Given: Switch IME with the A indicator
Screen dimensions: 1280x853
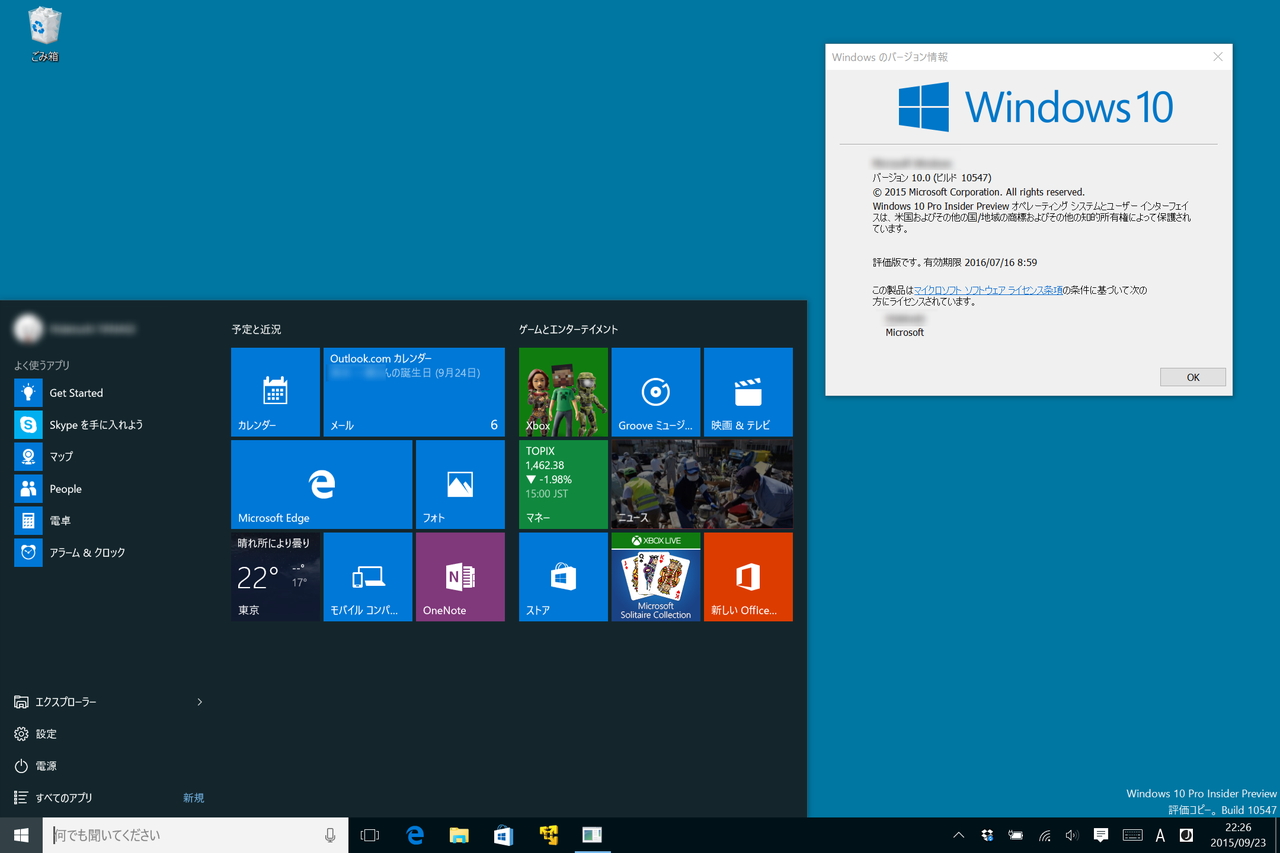Looking at the screenshot, I should (x=1160, y=835).
